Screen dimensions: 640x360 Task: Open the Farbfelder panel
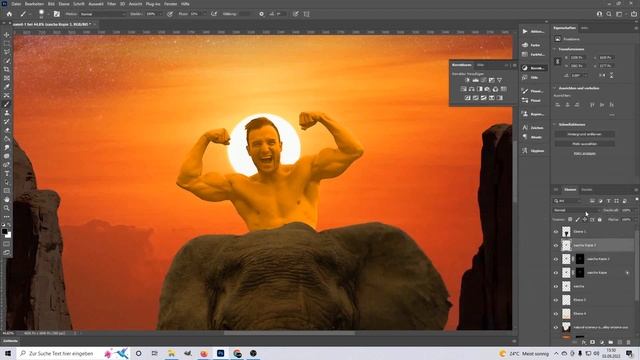pyautogui.click(x=534, y=54)
